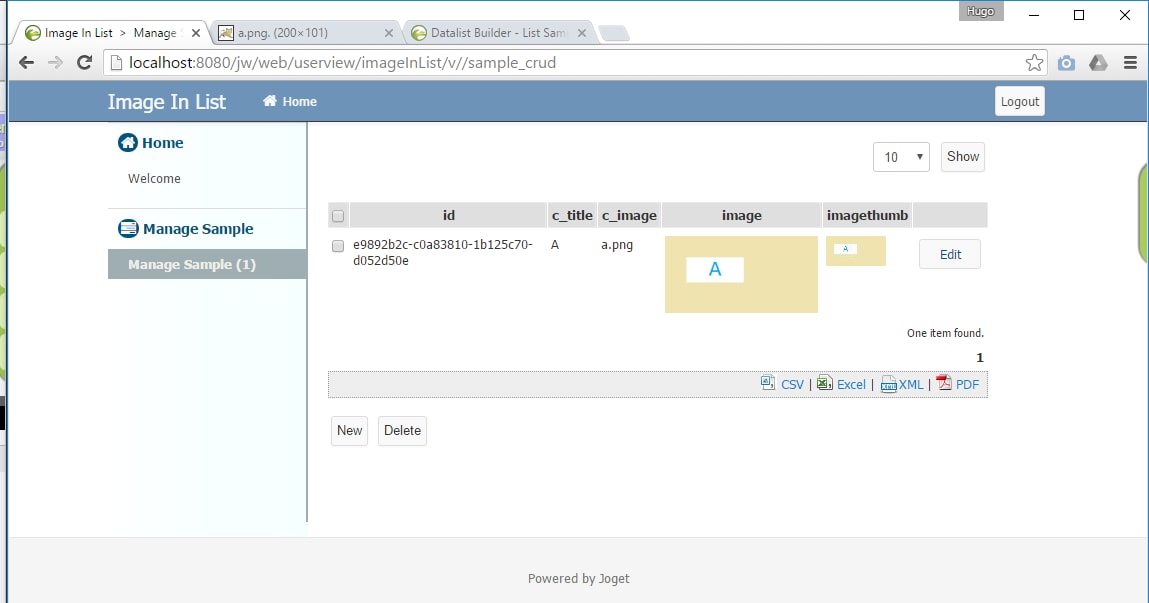Close the Image In List tab
1149x603 pixels.
pyautogui.click(x=196, y=33)
